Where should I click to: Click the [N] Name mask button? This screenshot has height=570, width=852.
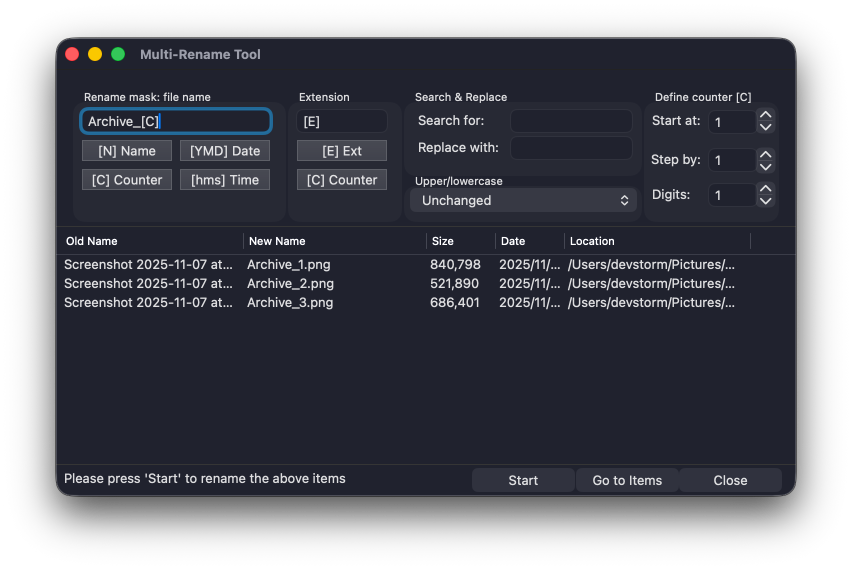pyautogui.click(x=127, y=151)
